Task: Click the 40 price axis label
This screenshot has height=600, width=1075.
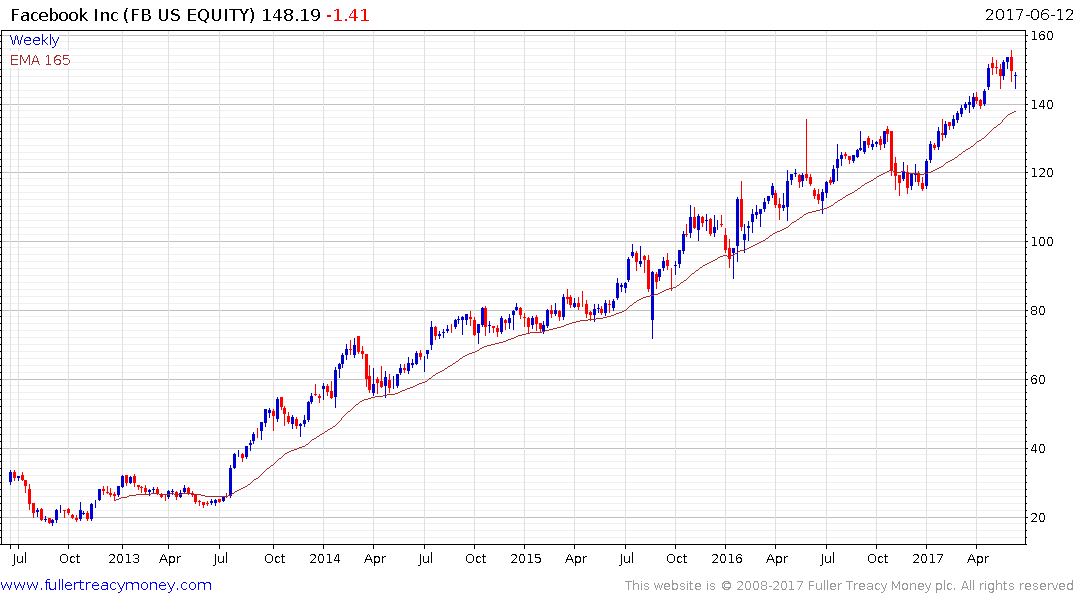Action: click(1039, 448)
